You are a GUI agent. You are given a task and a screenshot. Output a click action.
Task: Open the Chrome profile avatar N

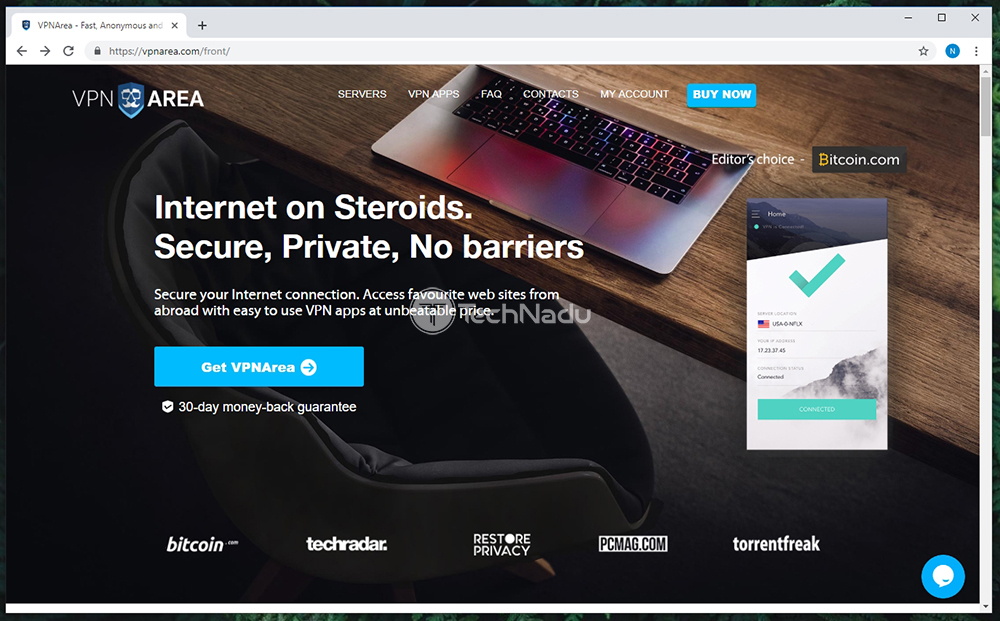pyautogui.click(x=952, y=51)
